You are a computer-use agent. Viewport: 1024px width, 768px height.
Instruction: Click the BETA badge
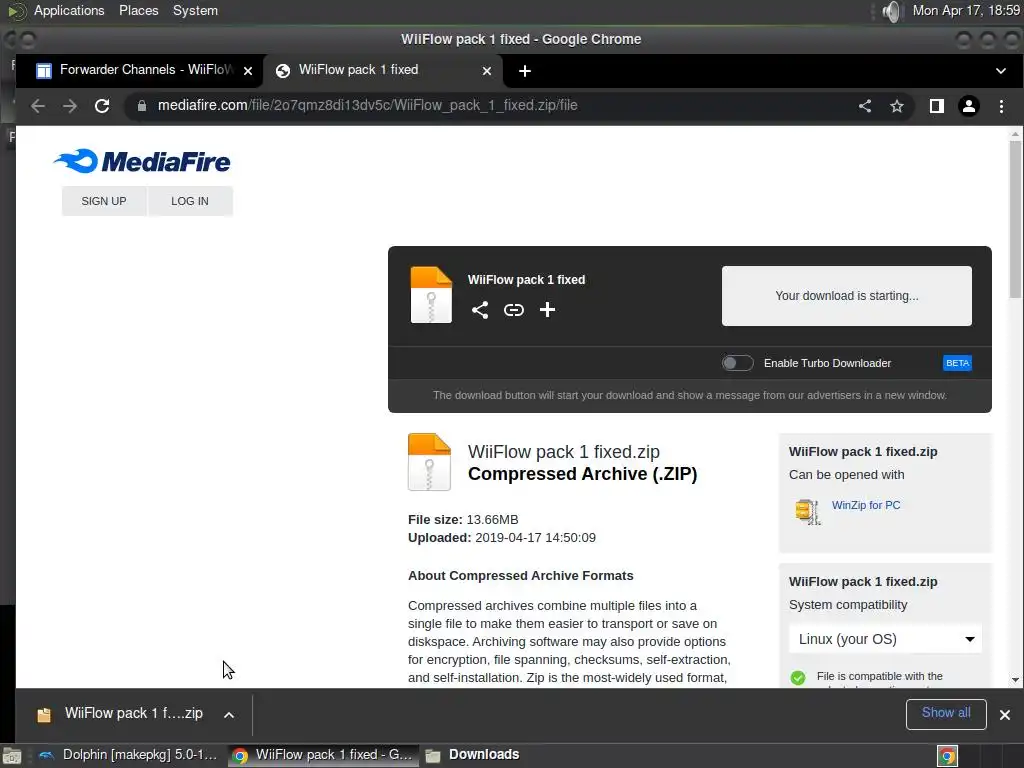click(957, 363)
